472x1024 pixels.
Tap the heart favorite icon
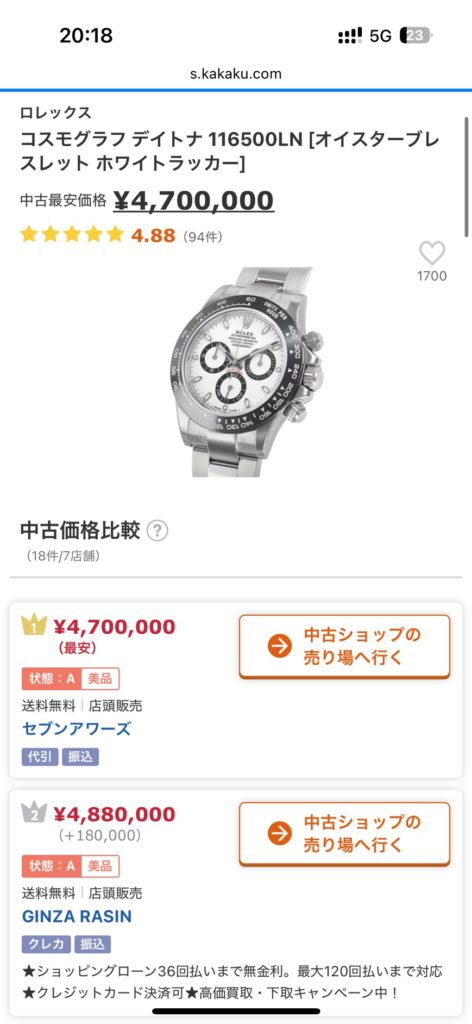[x=432, y=253]
